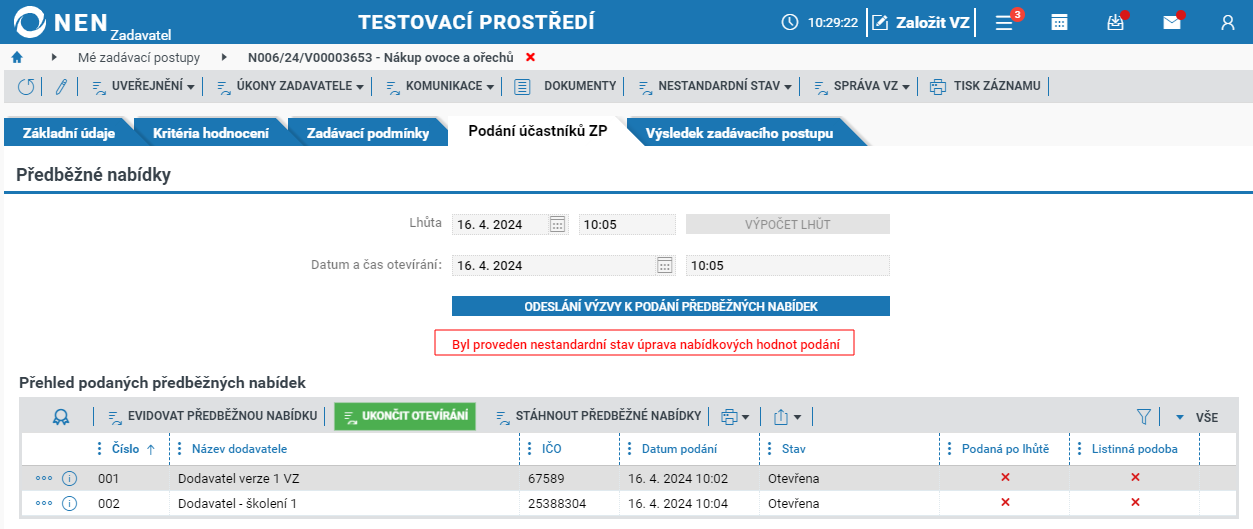Open the VŠE filter dropdown
The image size is (1253, 529).
click(1197, 417)
